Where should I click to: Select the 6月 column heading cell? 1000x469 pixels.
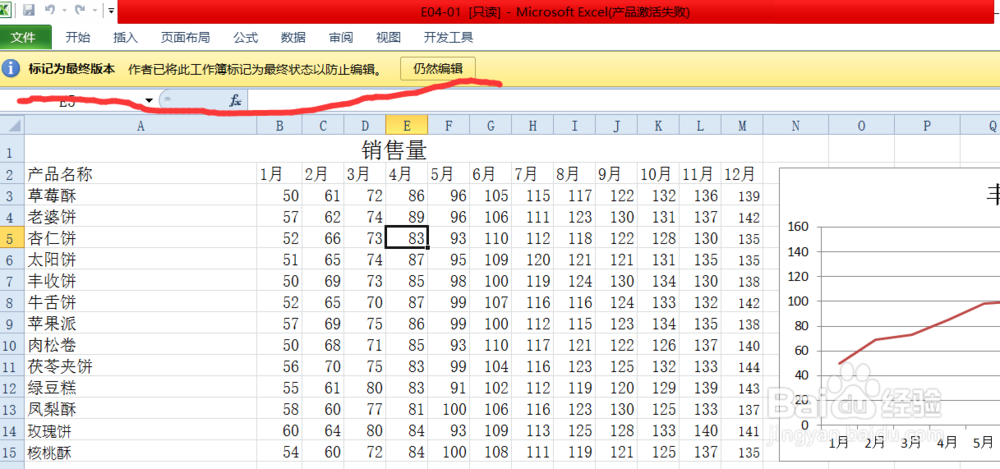click(490, 174)
